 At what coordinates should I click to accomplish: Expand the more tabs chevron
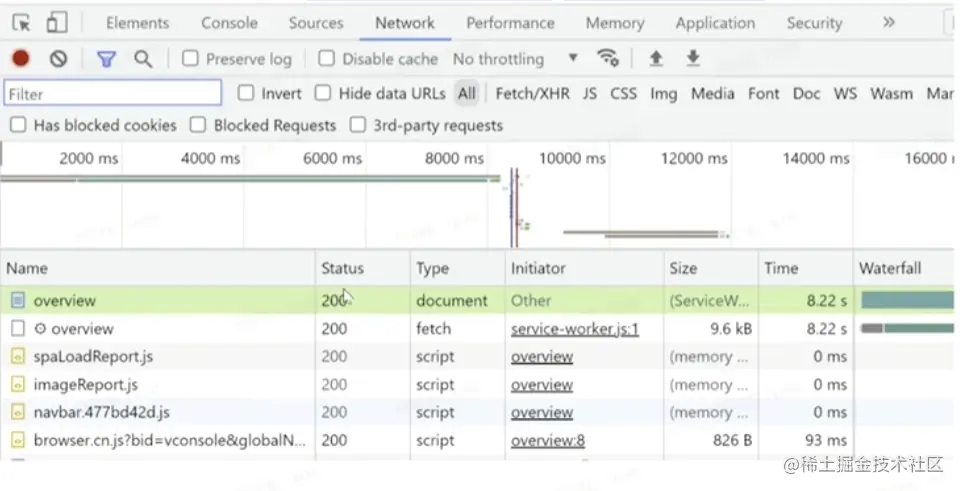point(888,22)
